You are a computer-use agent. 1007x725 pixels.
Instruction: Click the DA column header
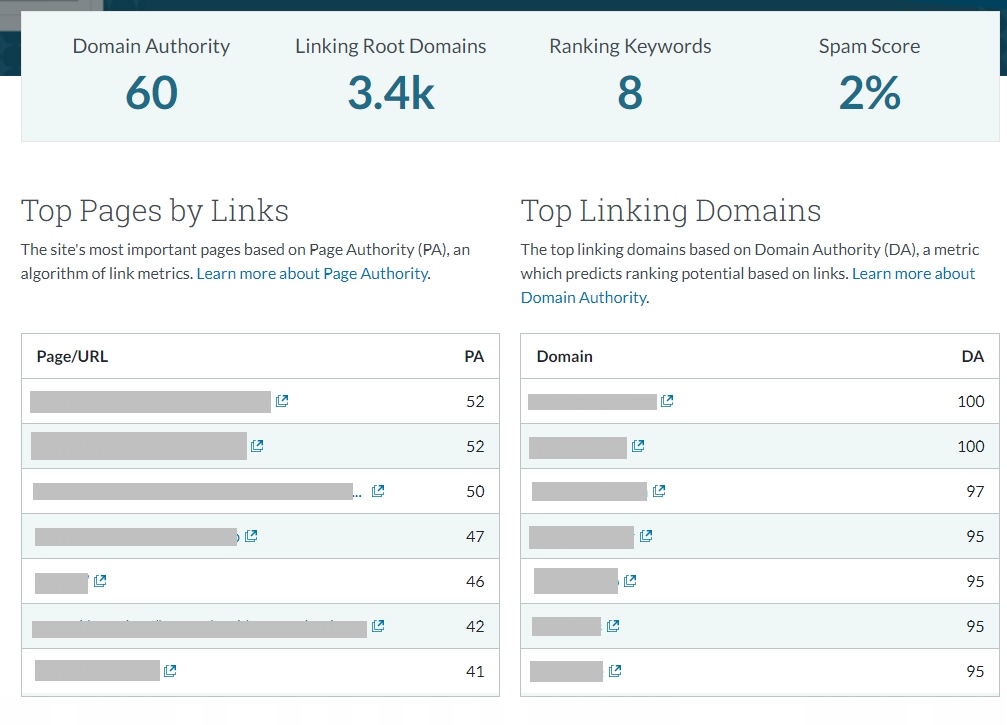(972, 356)
